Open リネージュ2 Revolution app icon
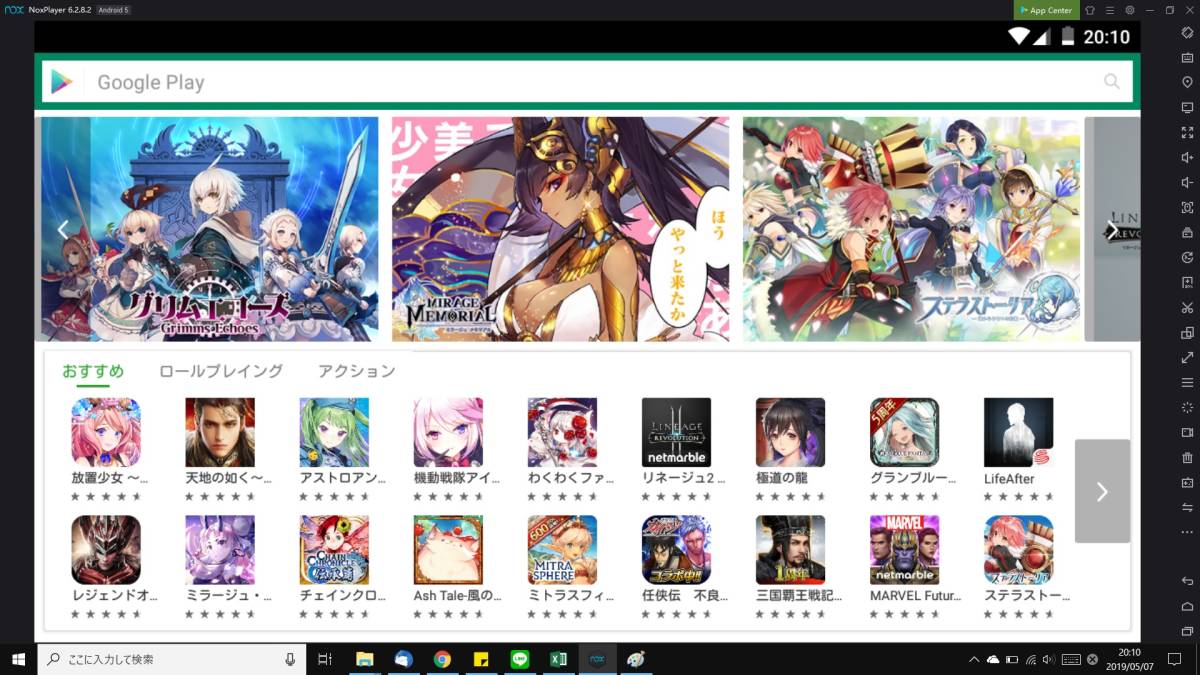The height and width of the screenshot is (675, 1200). 676,432
